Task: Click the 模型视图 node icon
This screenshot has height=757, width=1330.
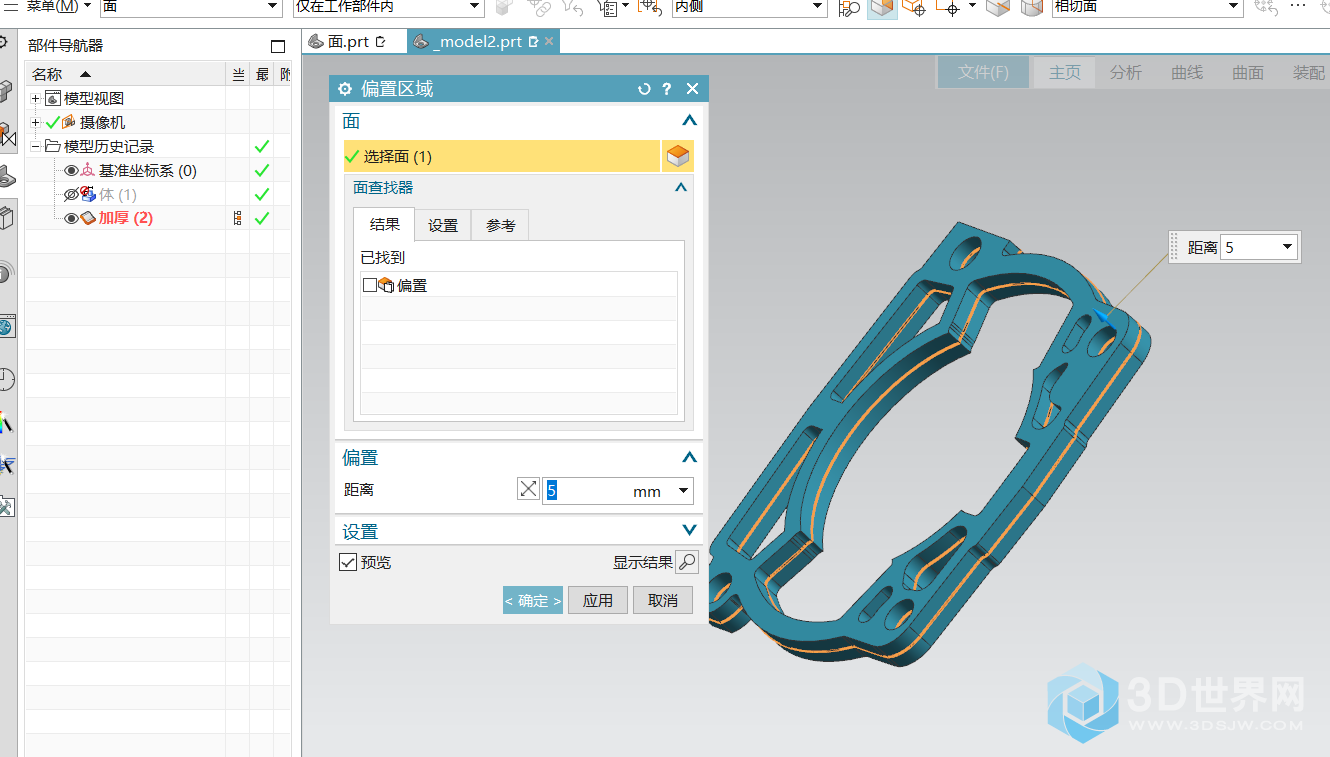Action: (x=53, y=98)
